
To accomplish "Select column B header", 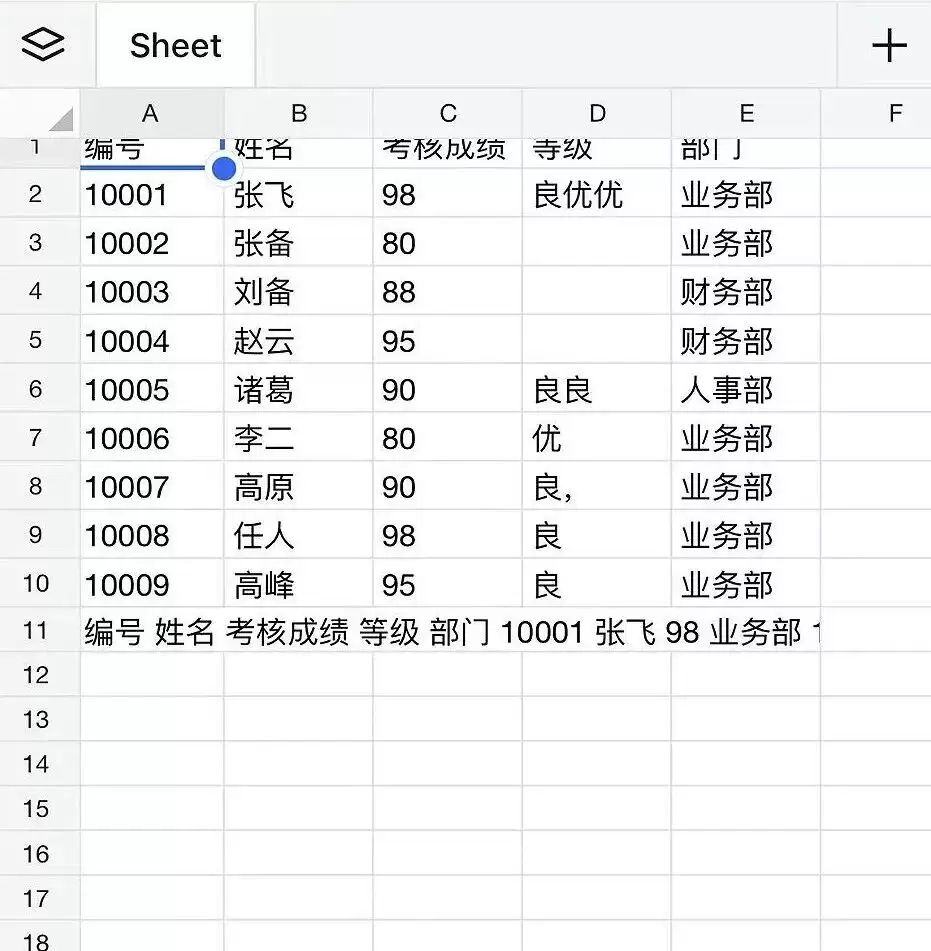I will coord(298,113).
